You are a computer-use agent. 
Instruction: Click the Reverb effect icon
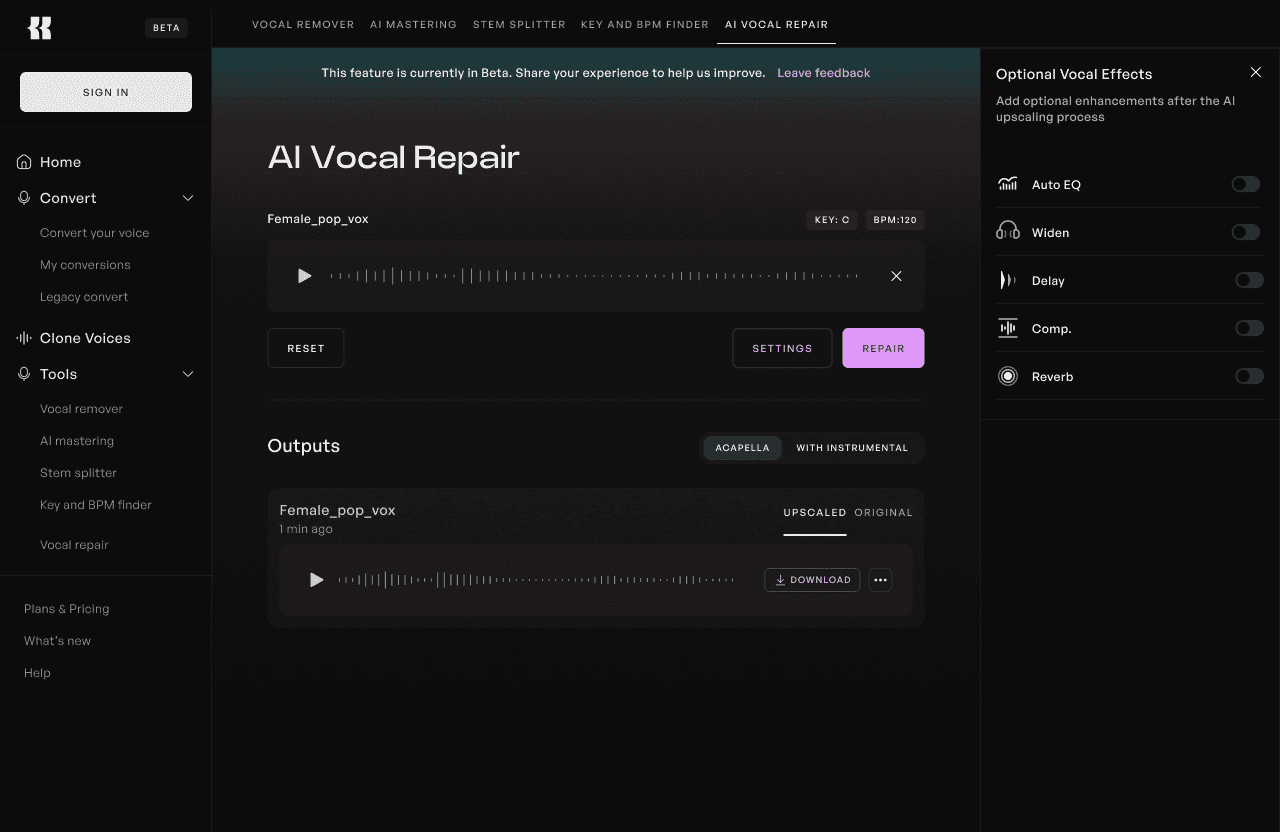(x=1008, y=376)
